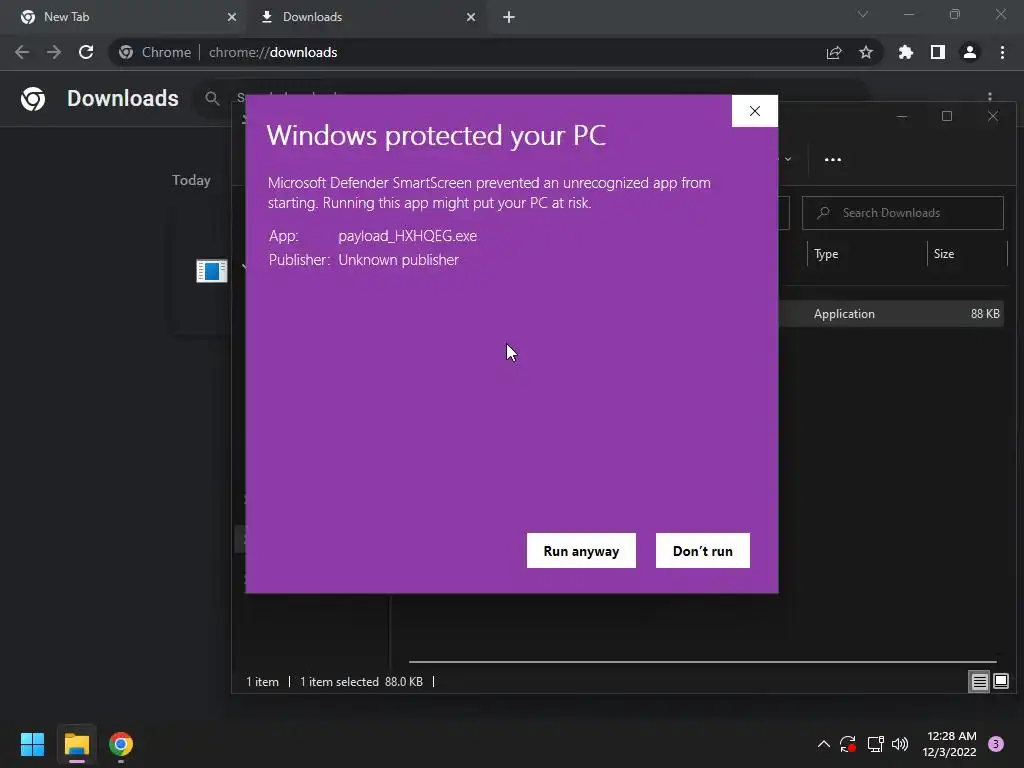Switch to the New Tab tab
1024x768 pixels.
tap(124, 17)
